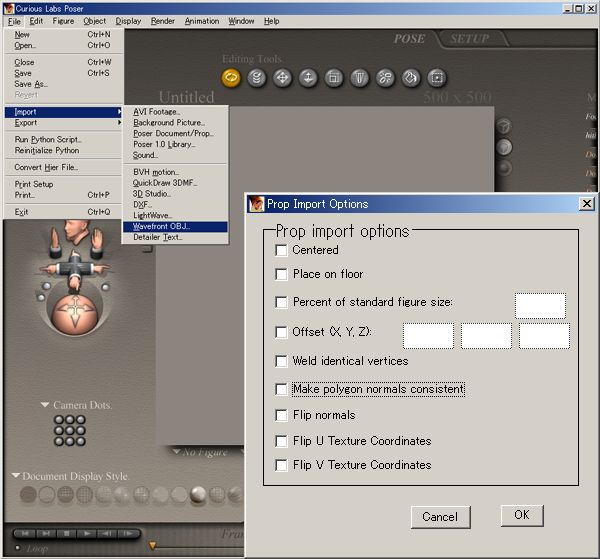Choose Wireframe display style sphere
This screenshot has height=559, width=600.
click(x=65, y=494)
